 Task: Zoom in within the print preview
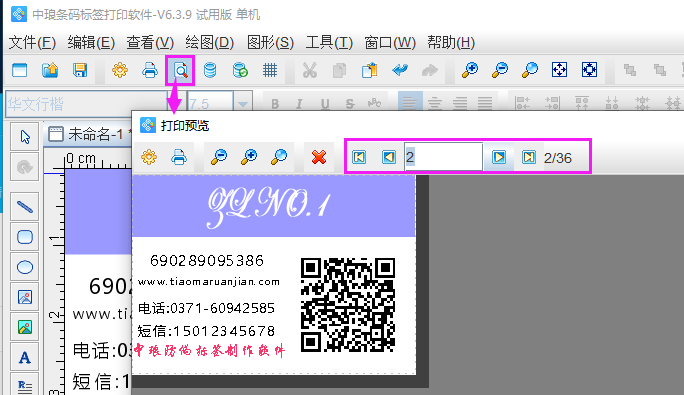pyautogui.click(x=249, y=157)
